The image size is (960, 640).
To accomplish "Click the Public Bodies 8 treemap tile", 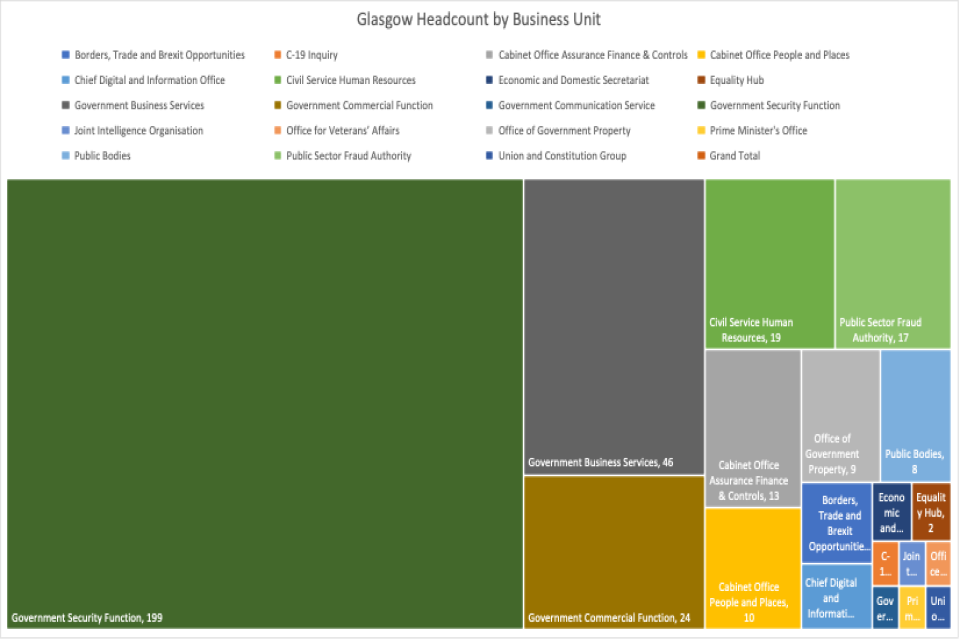I will coord(915,414).
